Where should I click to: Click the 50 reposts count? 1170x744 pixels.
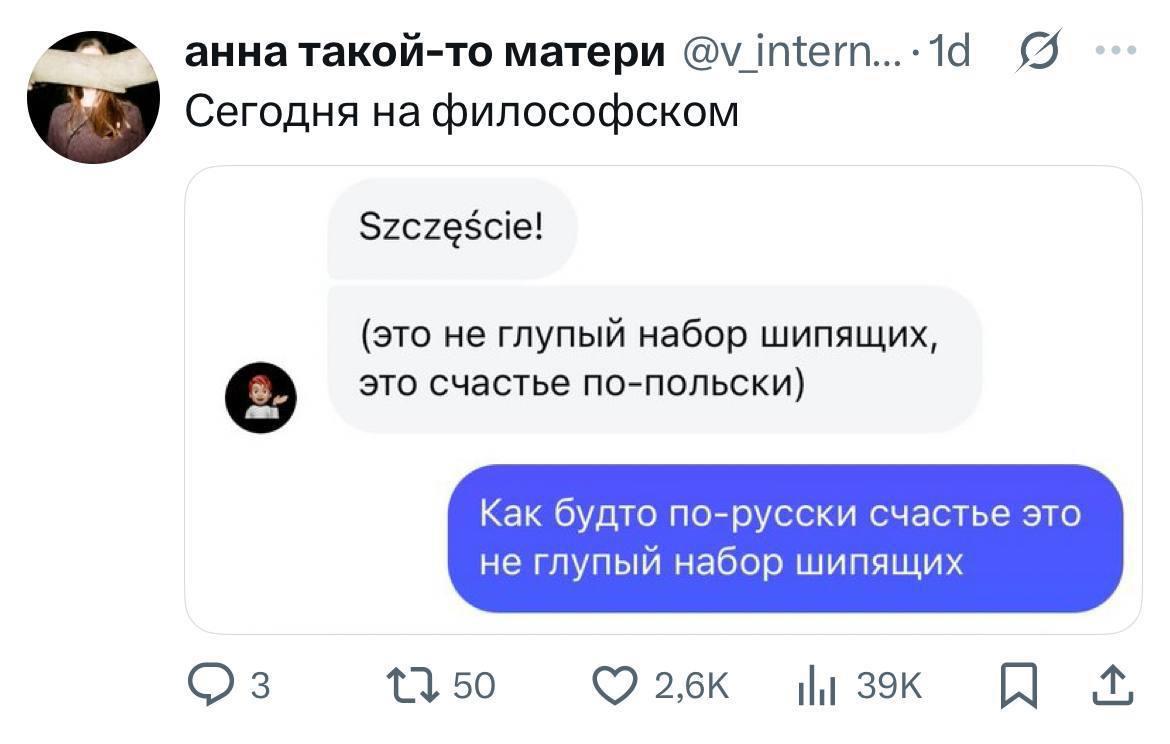pyautogui.click(x=474, y=686)
